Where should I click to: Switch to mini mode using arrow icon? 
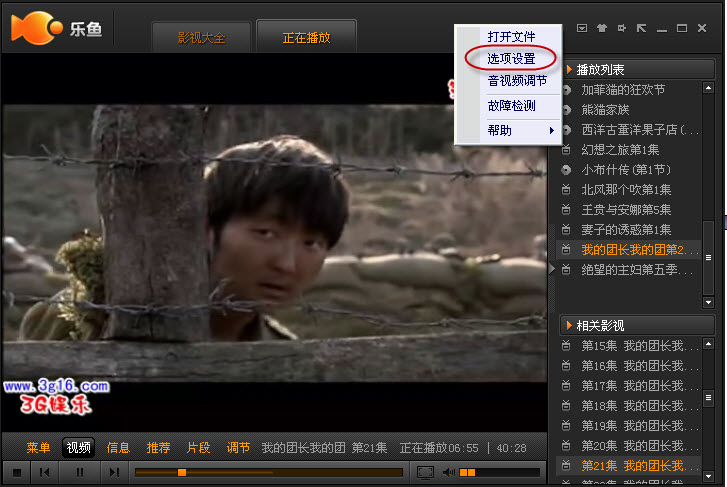pyautogui.click(x=641, y=28)
